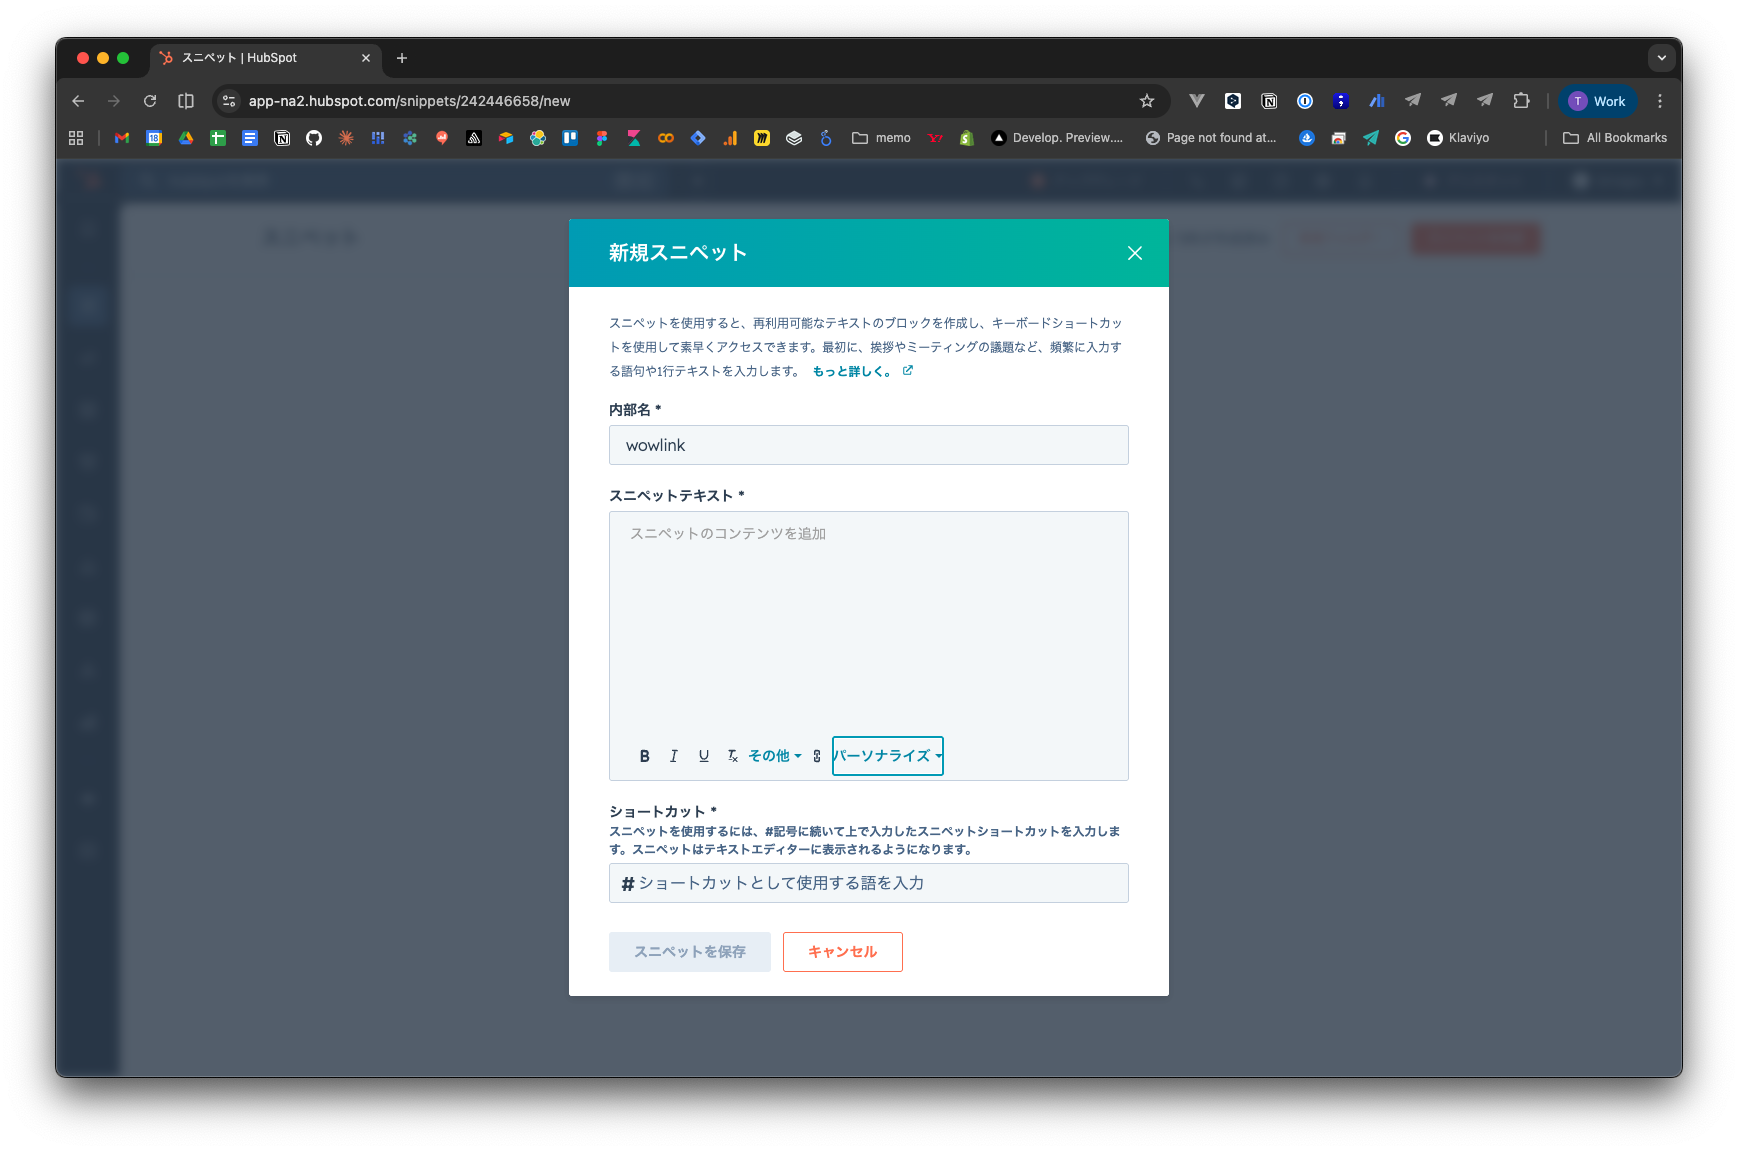Apply bold formatting in snippet editor
The height and width of the screenshot is (1151, 1738).
pyautogui.click(x=644, y=756)
